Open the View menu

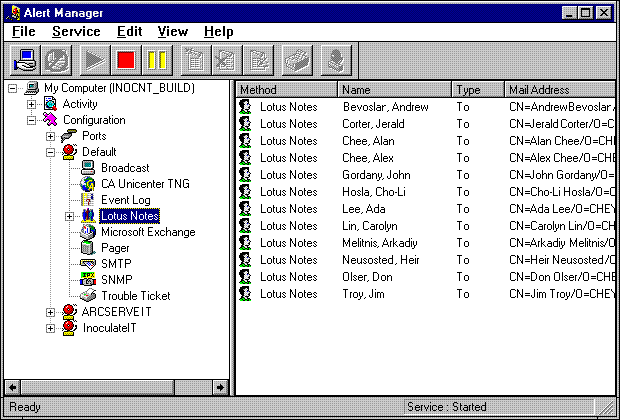click(172, 32)
